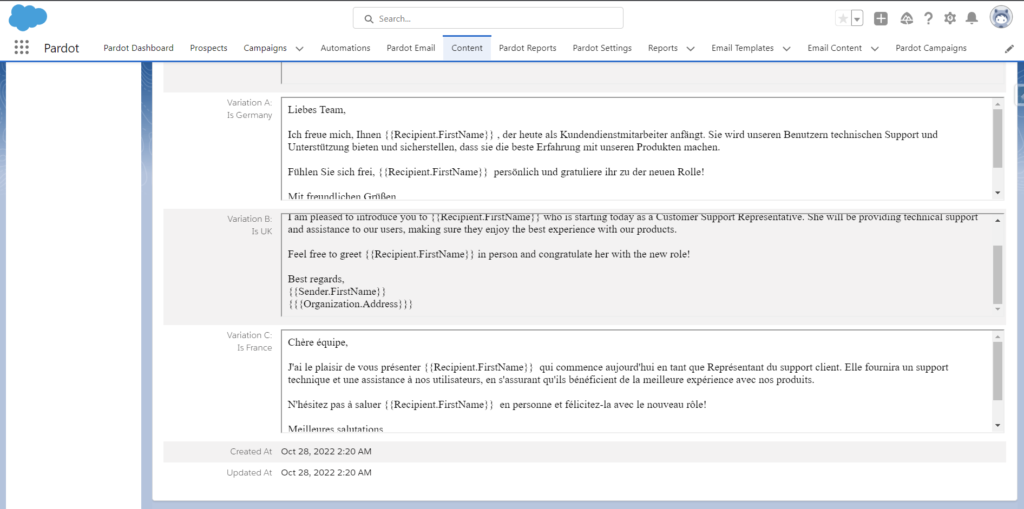Click scroll up arrow in Variation C box

[x=997, y=337]
